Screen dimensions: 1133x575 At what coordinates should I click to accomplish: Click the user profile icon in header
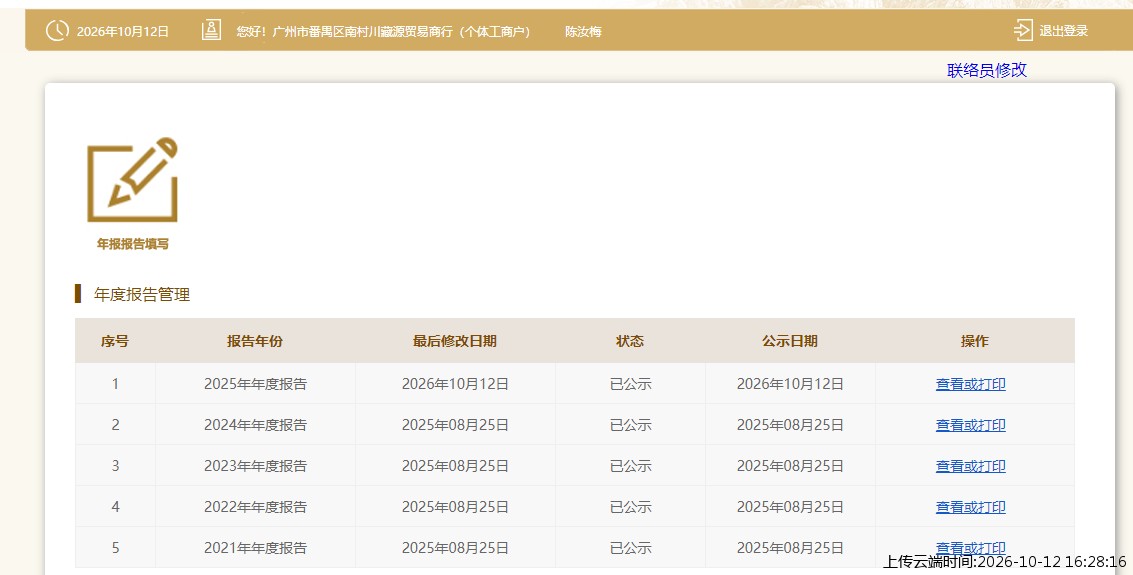(211, 30)
